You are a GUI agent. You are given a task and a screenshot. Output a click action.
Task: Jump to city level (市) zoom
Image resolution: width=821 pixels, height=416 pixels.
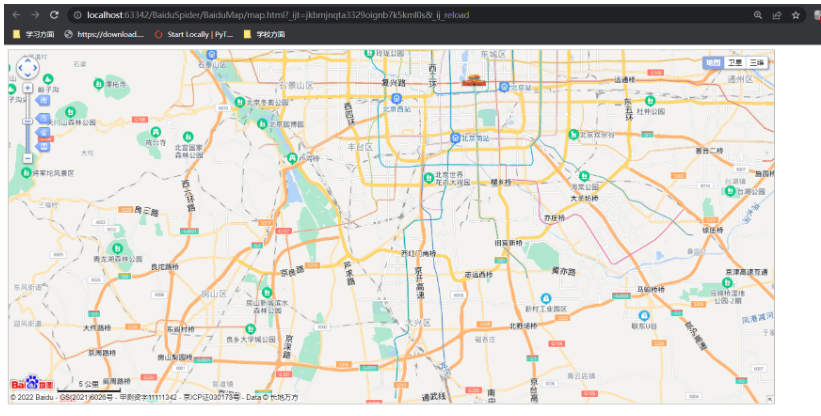pos(44,118)
